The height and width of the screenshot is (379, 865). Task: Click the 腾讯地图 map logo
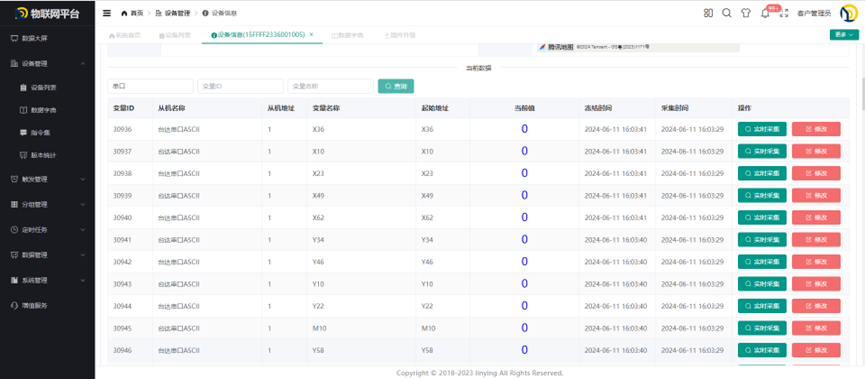click(x=557, y=47)
